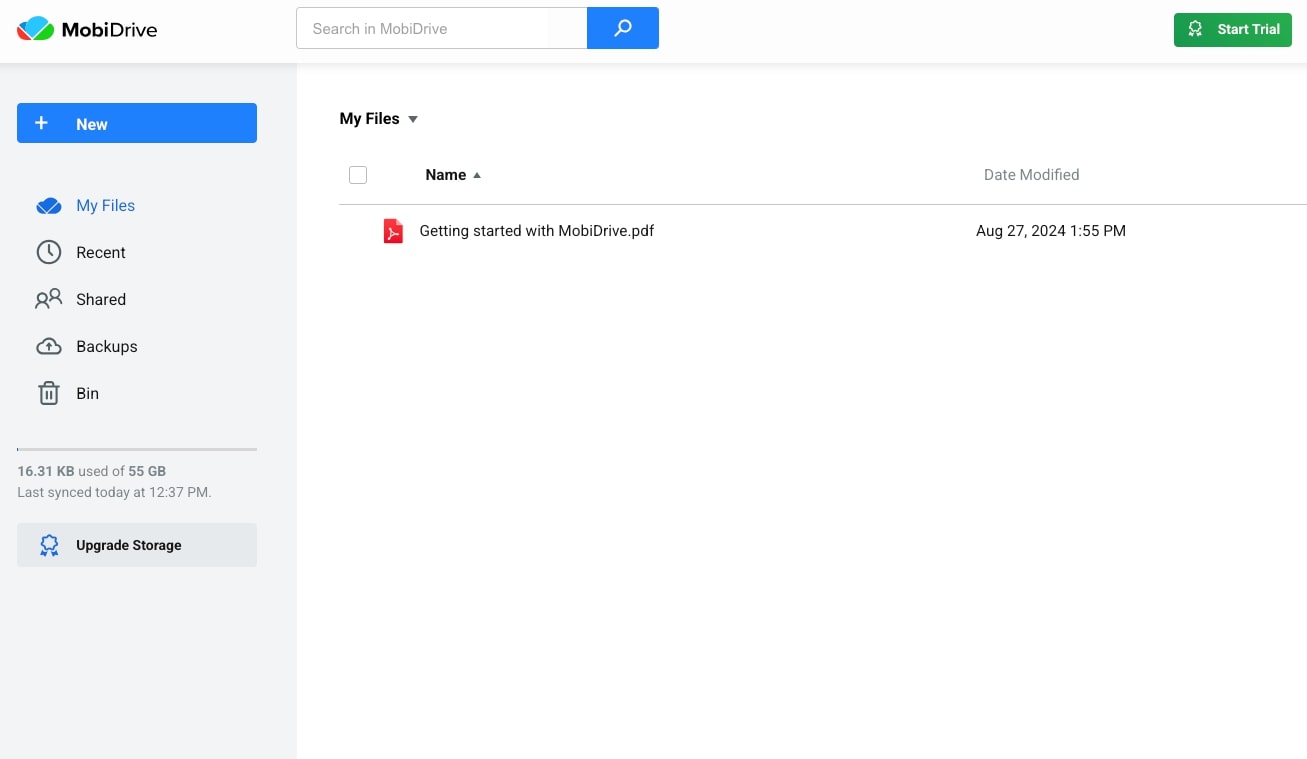Click the red PDF file icon
Screen dimensions: 1307x759
coord(393,231)
